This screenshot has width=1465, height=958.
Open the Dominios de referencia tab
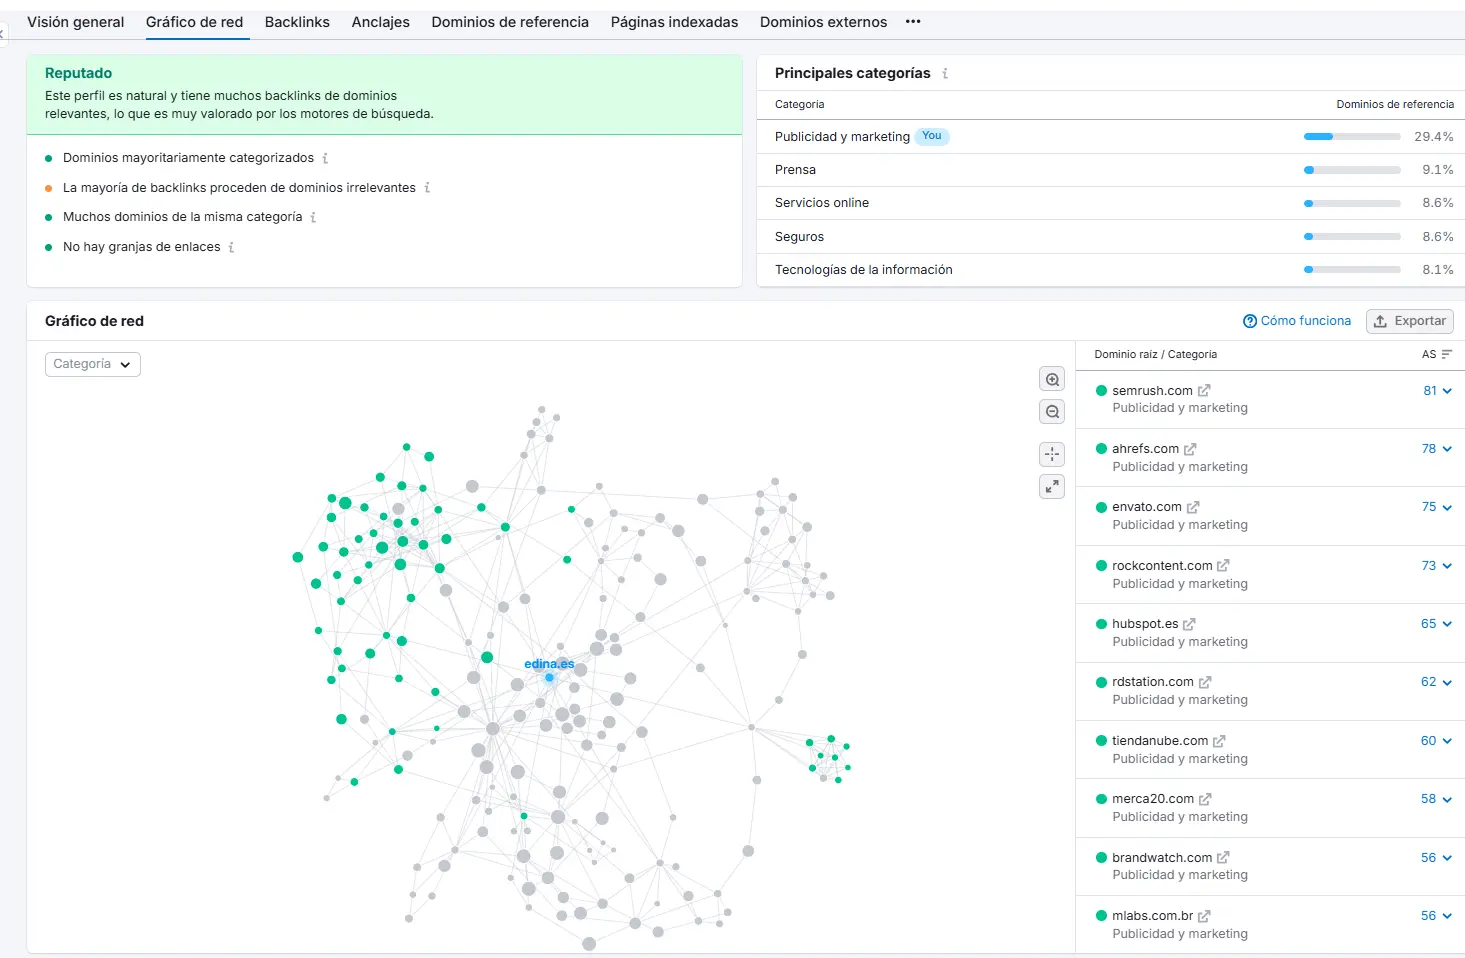point(510,22)
